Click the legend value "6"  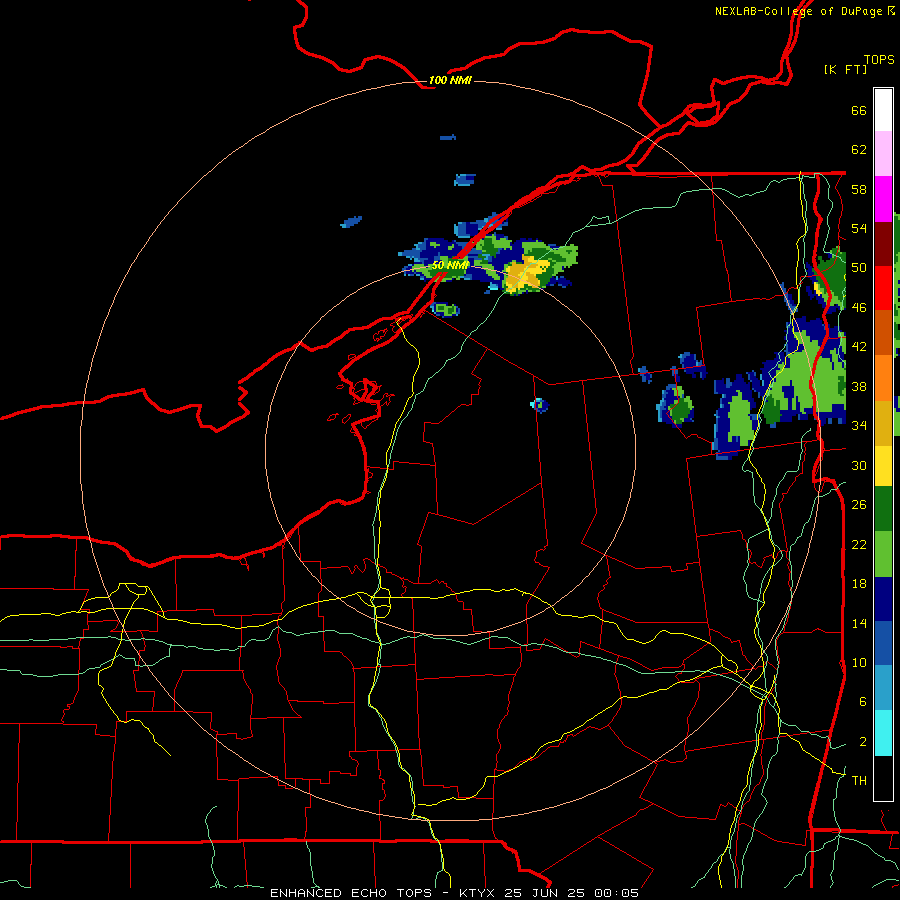click(x=862, y=701)
